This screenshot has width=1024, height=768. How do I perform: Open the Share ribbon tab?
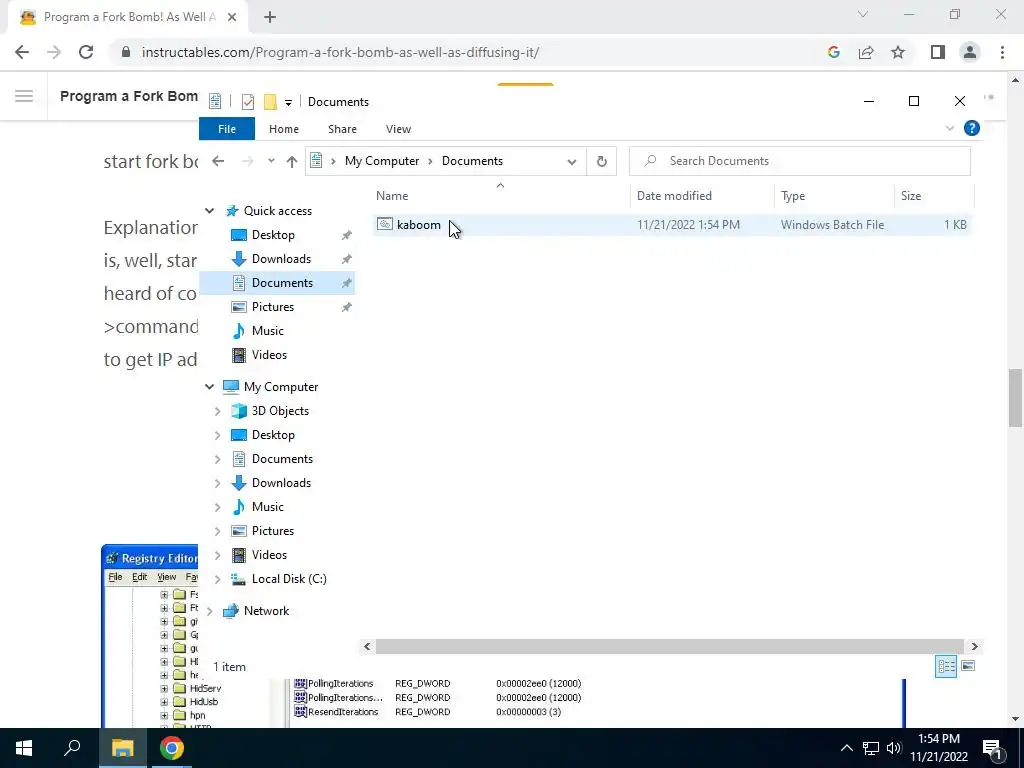pos(342,129)
